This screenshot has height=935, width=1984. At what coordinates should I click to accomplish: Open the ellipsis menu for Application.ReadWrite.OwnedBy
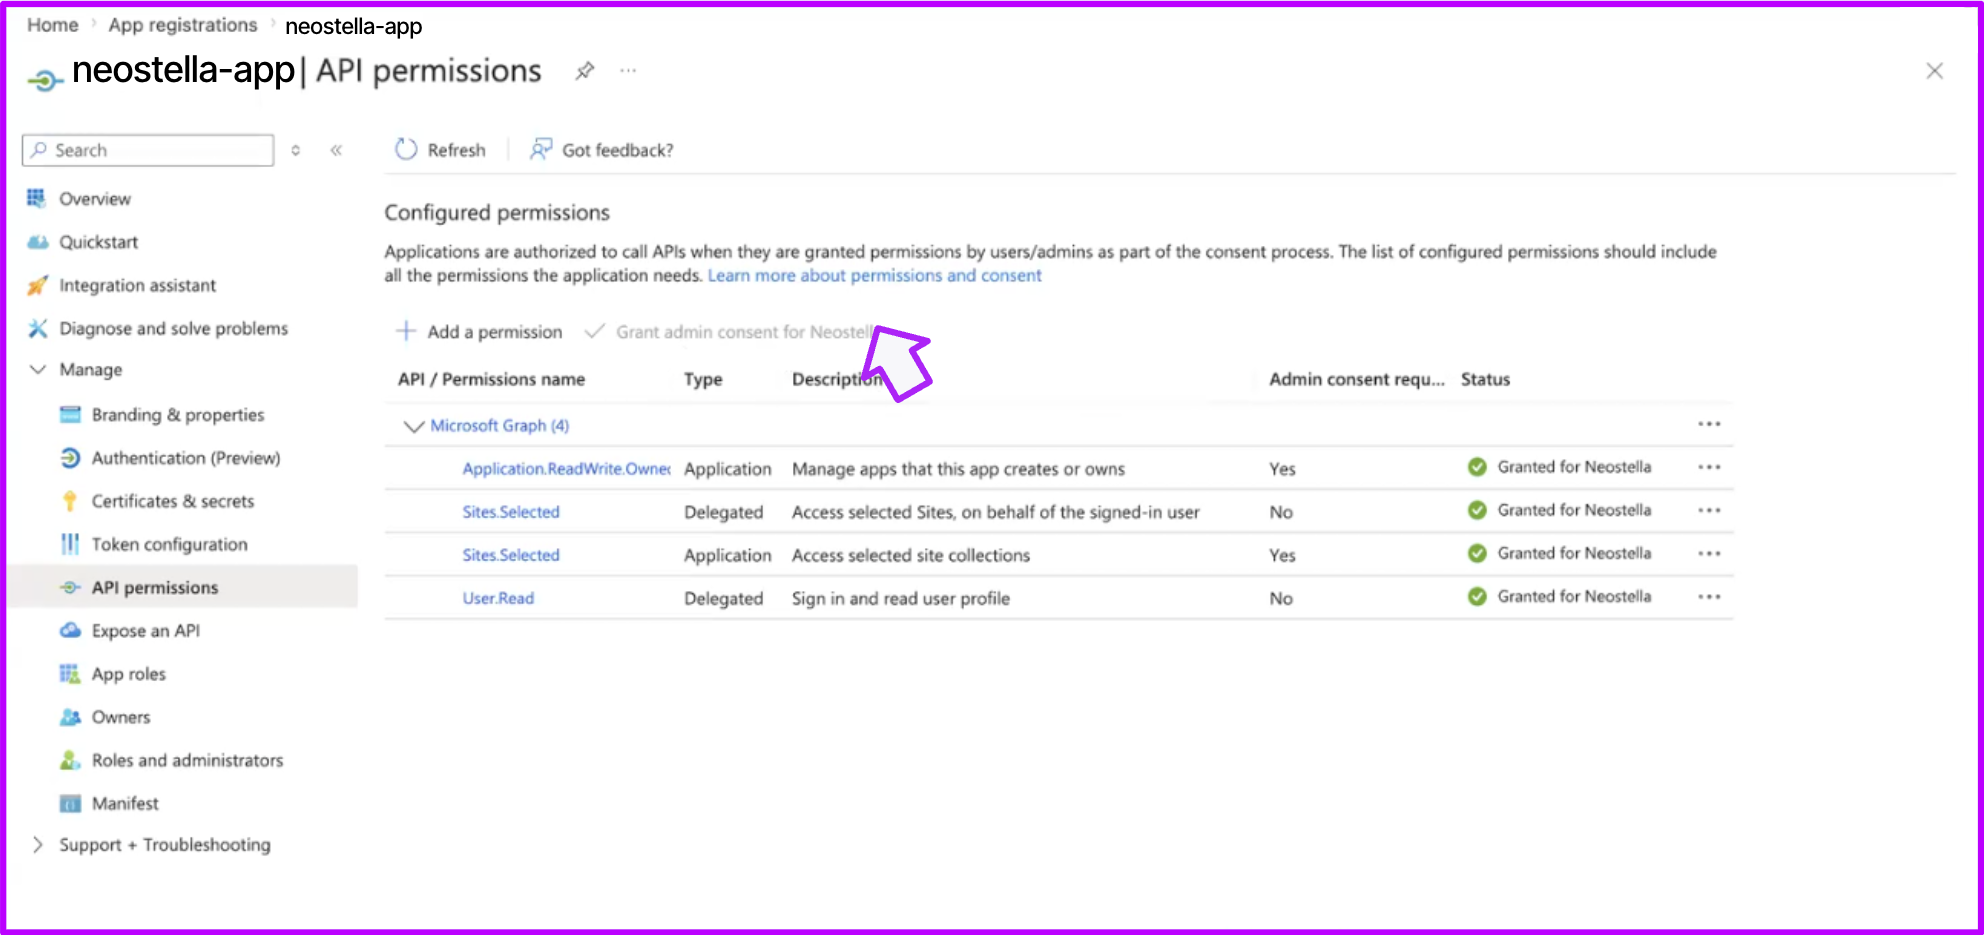[1709, 467]
